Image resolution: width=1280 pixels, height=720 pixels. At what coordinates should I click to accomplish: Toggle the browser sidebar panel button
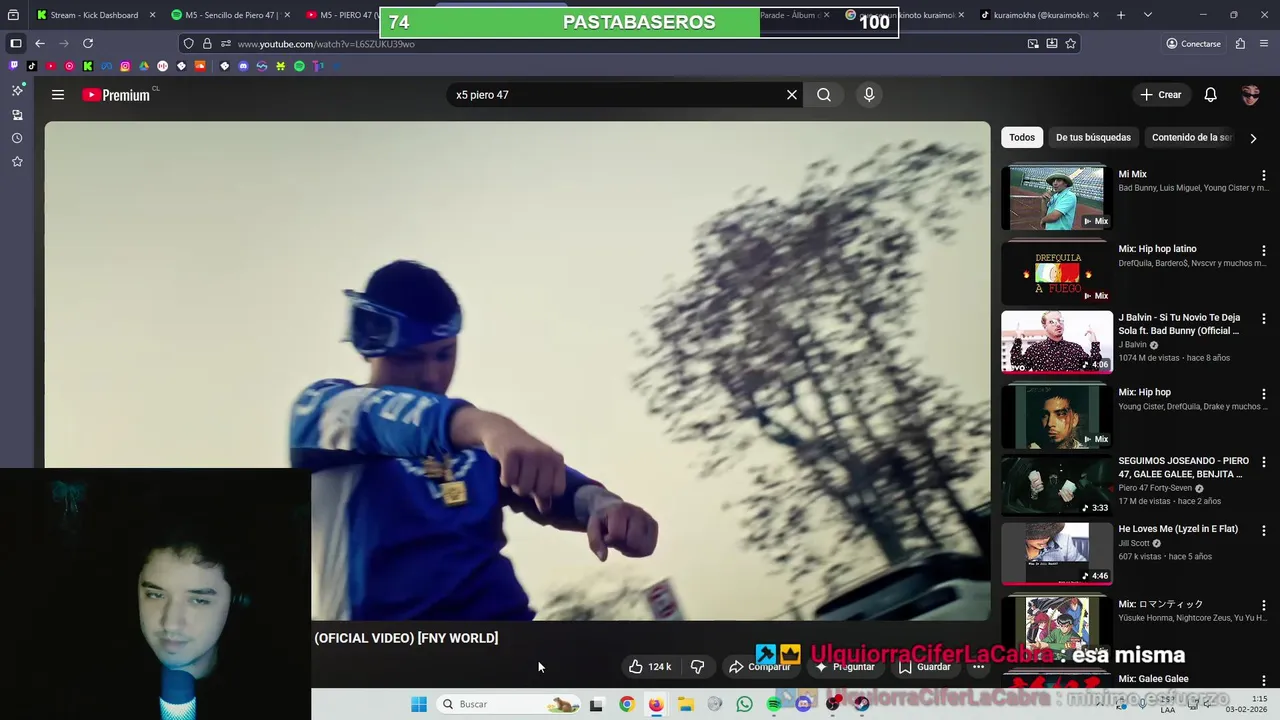[15, 43]
